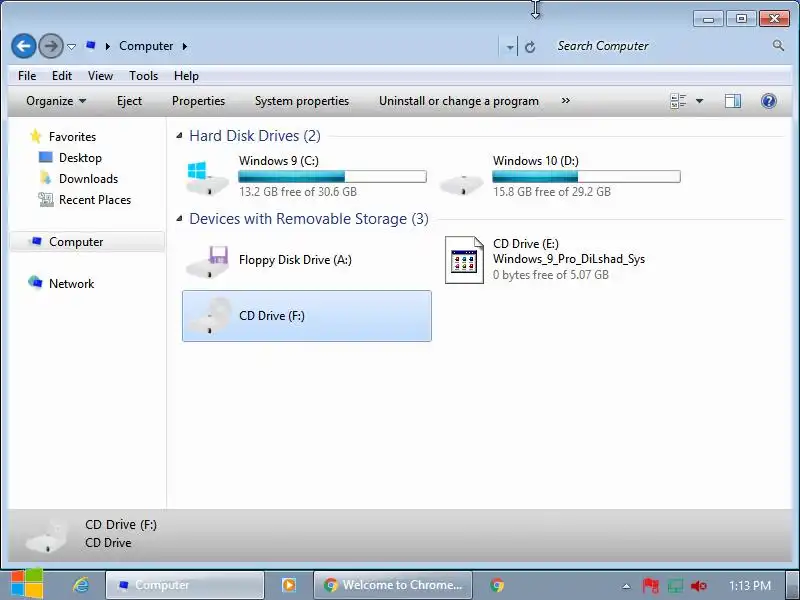This screenshot has height=600, width=800.
Task: Click the Computer icon in address bar
Action: 91,46
